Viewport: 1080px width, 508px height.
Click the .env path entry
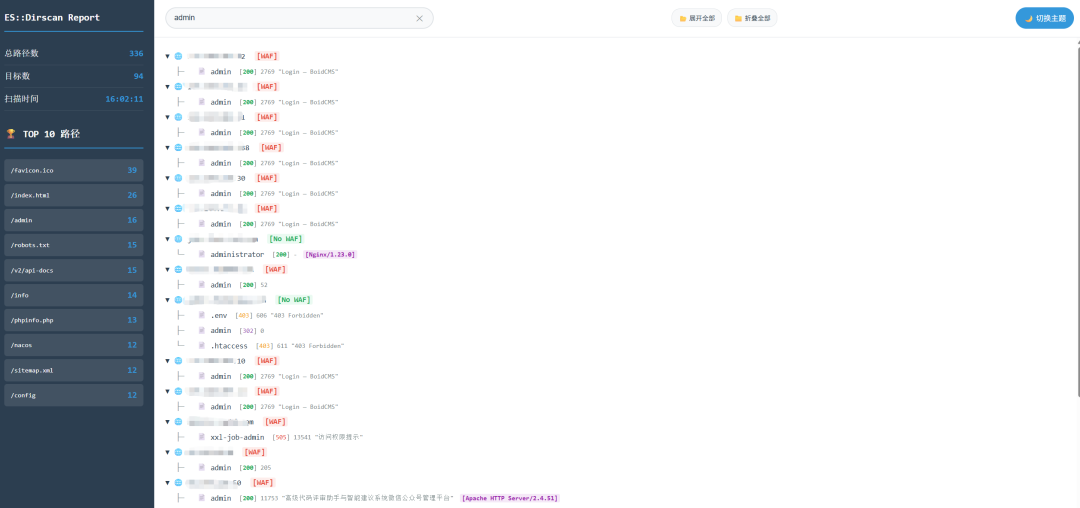pos(219,315)
